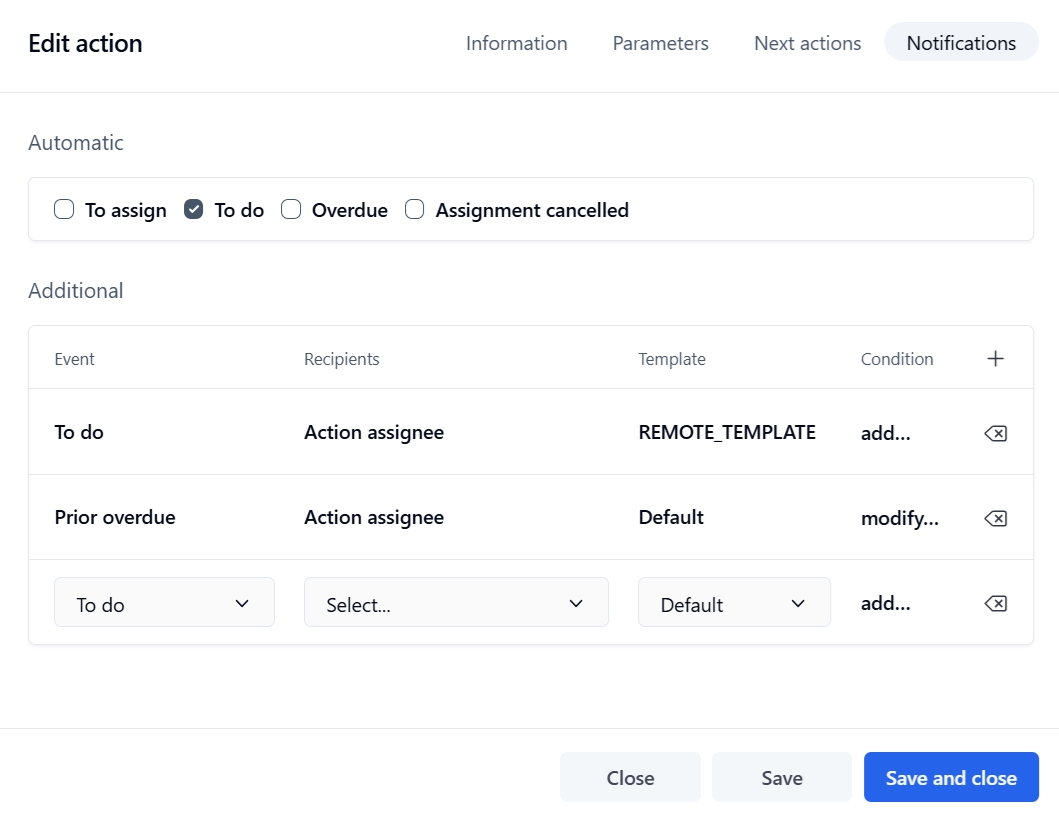The width and height of the screenshot is (1059, 828).
Task: Expand the recipients Select... dropdown
Action: 456,603
